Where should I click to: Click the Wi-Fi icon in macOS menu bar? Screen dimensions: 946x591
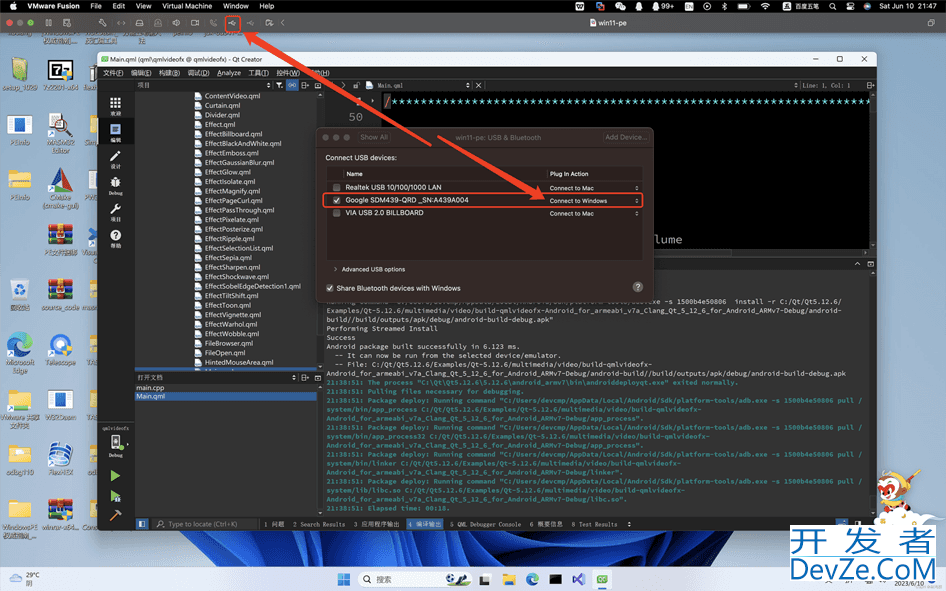[765, 6]
